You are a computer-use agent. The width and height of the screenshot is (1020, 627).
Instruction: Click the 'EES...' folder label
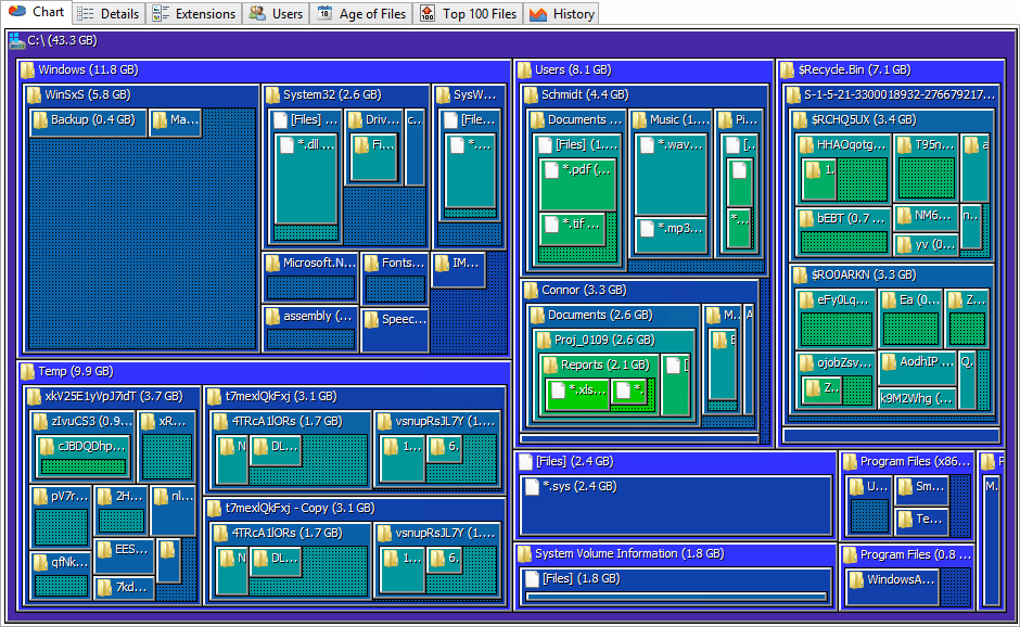[x=131, y=549]
